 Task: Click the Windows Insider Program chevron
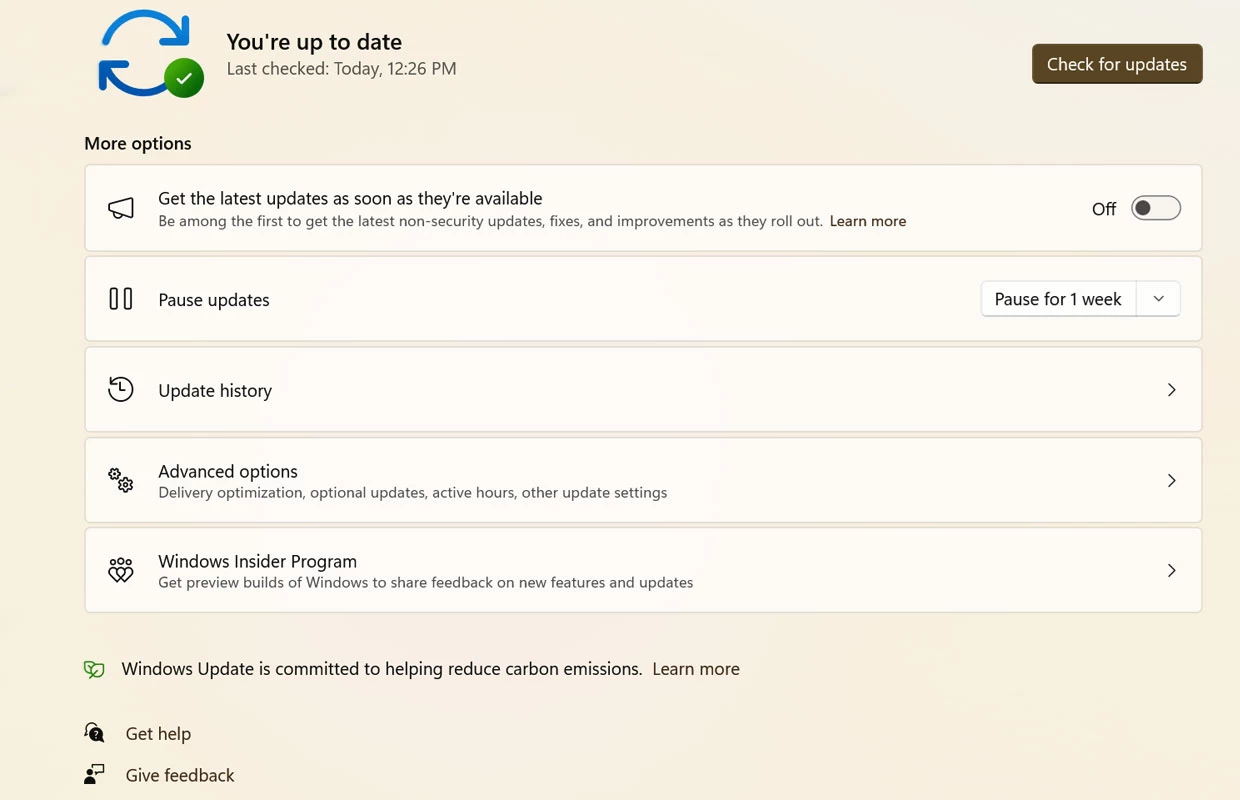[1172, 571]
